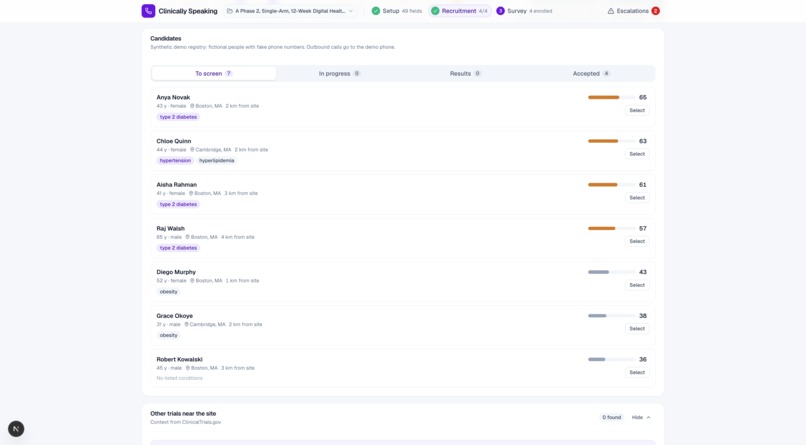Click Diego Murphy's obesity tag
This screenshot has width=806, height=445.
[169, 292]
